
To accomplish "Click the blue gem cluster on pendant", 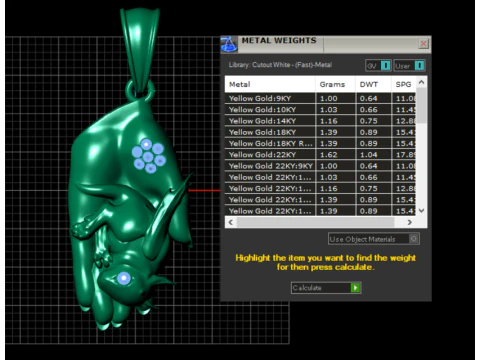I will (148, 156).
